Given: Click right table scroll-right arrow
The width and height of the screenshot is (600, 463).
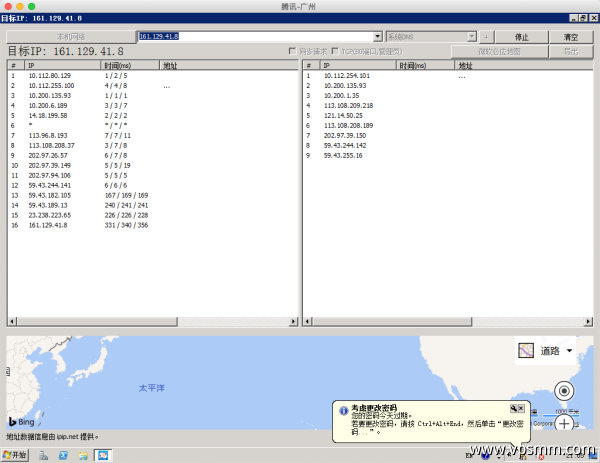Looking at the screenshot, I should click(x=588, y=321).
